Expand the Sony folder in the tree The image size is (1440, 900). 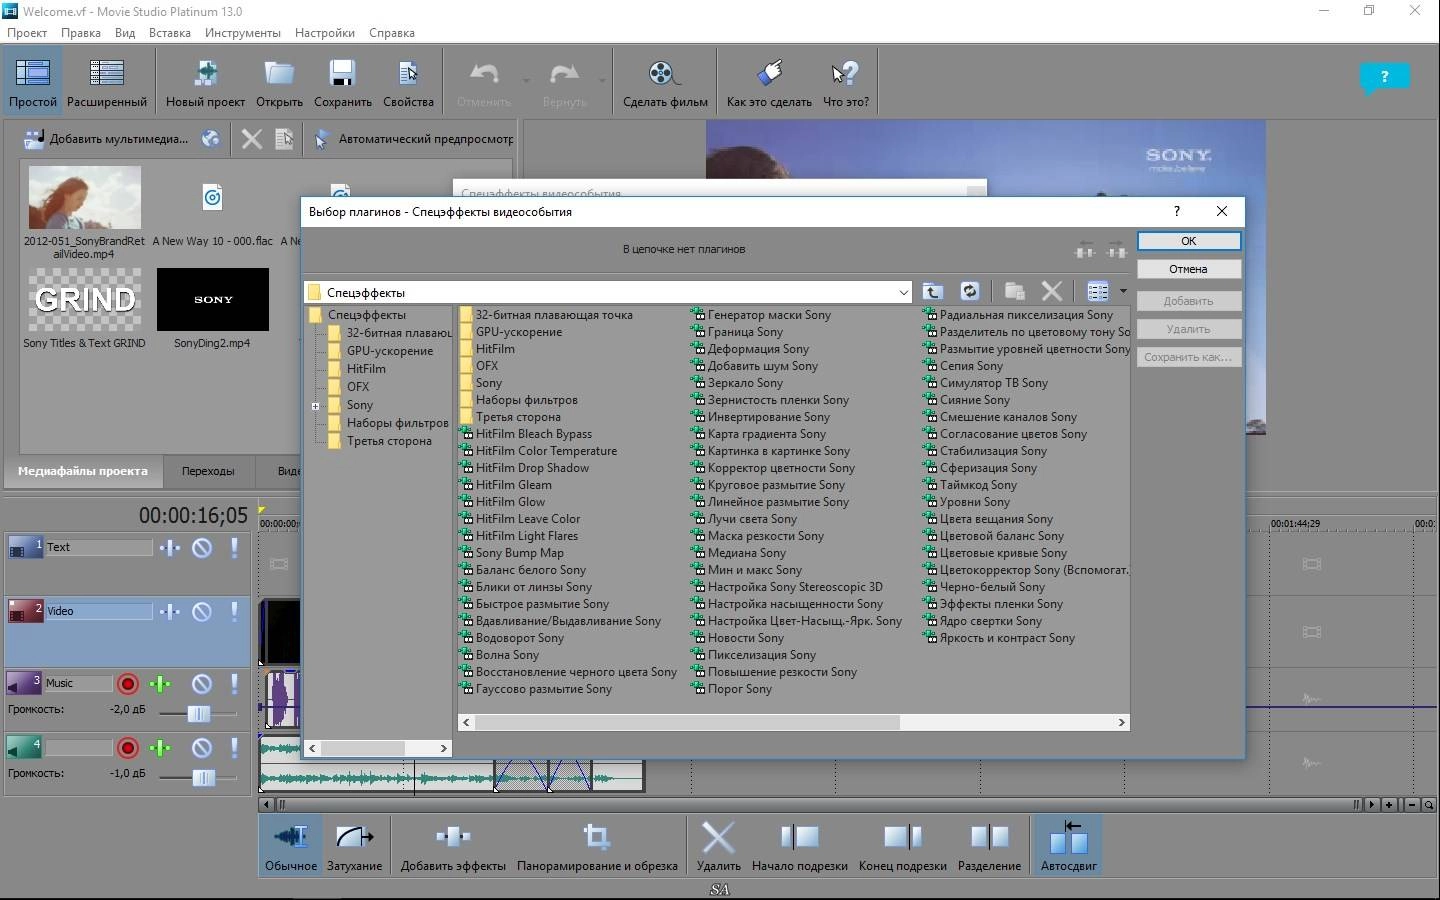(x=315, y=406)
